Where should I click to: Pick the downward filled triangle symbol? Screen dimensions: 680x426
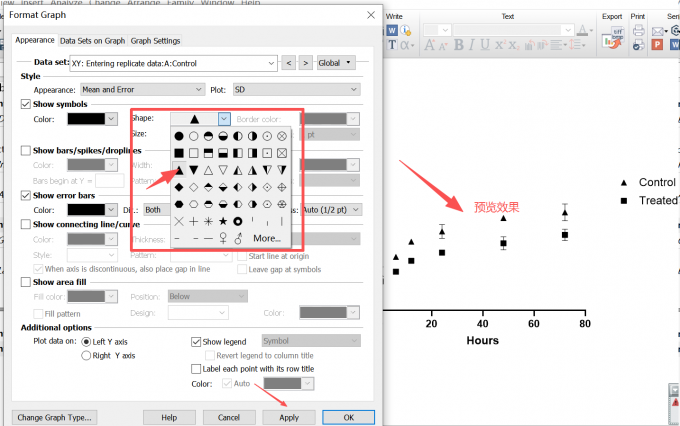194,170
